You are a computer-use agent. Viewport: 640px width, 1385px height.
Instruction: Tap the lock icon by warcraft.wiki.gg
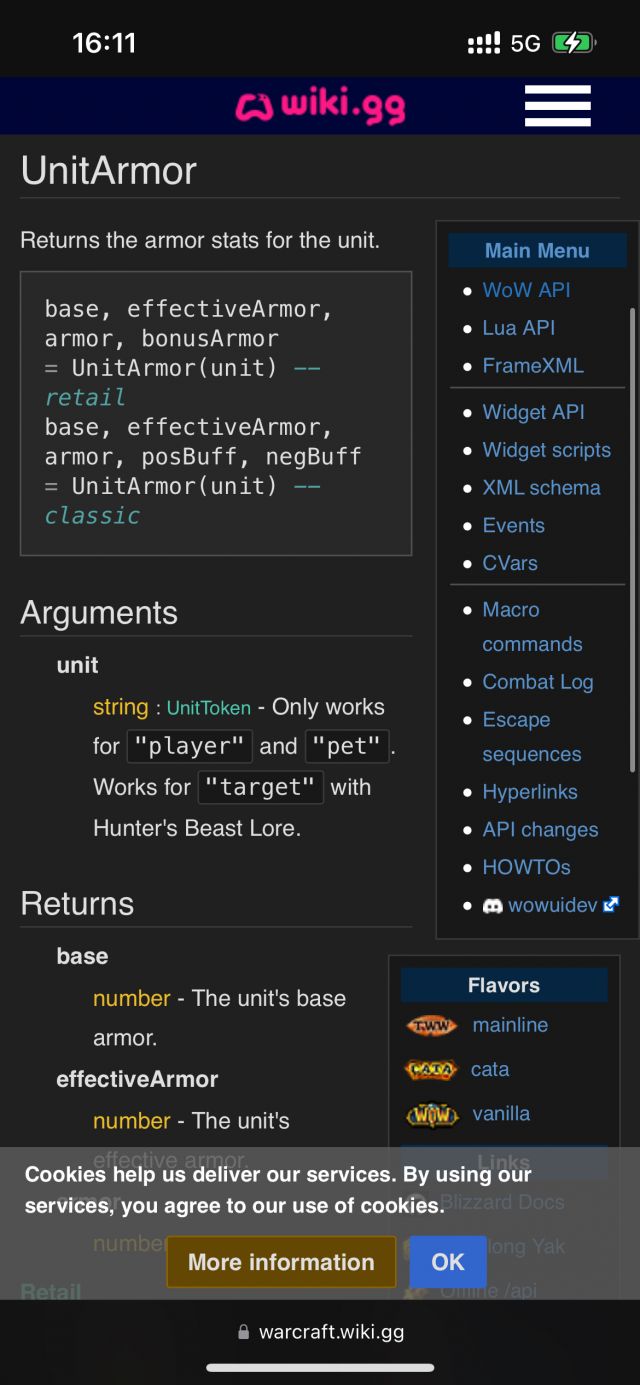click(243, 1332)
